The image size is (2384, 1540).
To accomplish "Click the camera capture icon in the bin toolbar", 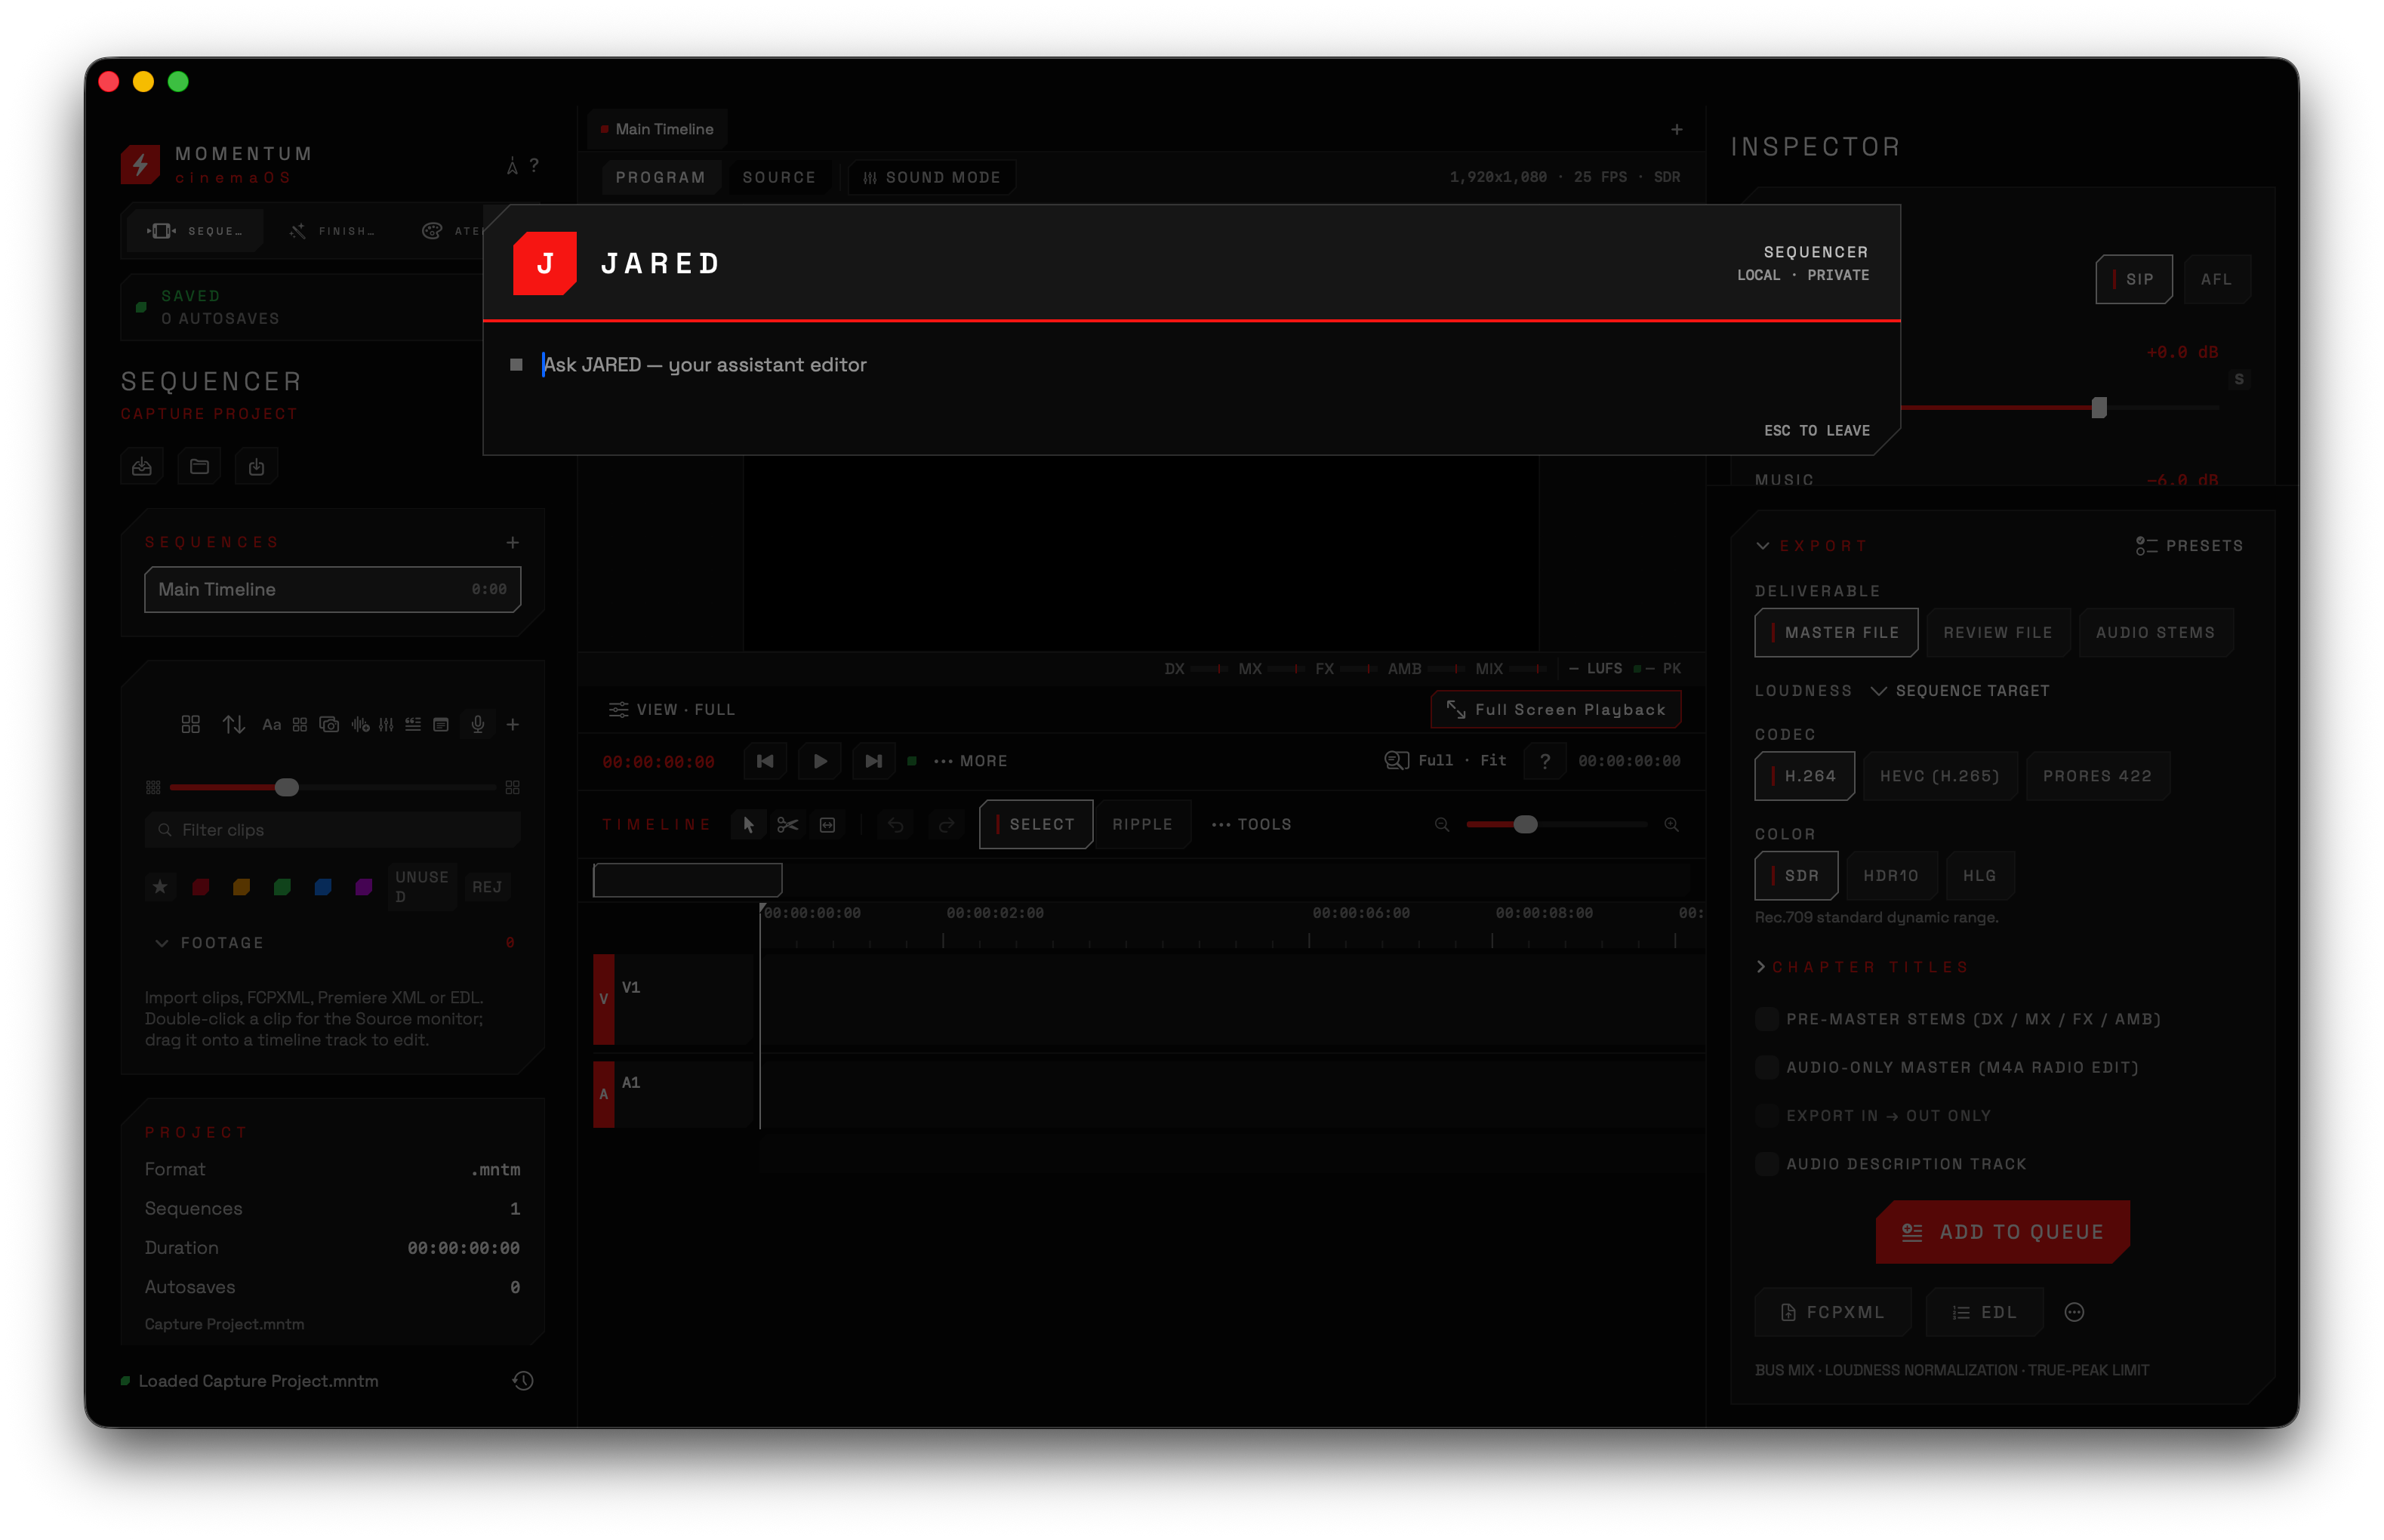I will (x=329, y=724).
